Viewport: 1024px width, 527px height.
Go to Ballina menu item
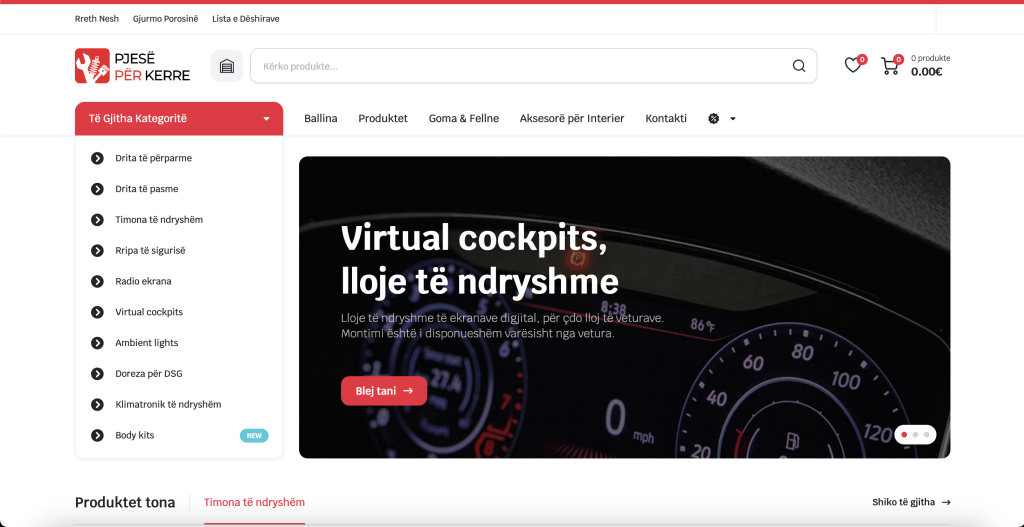321,118
